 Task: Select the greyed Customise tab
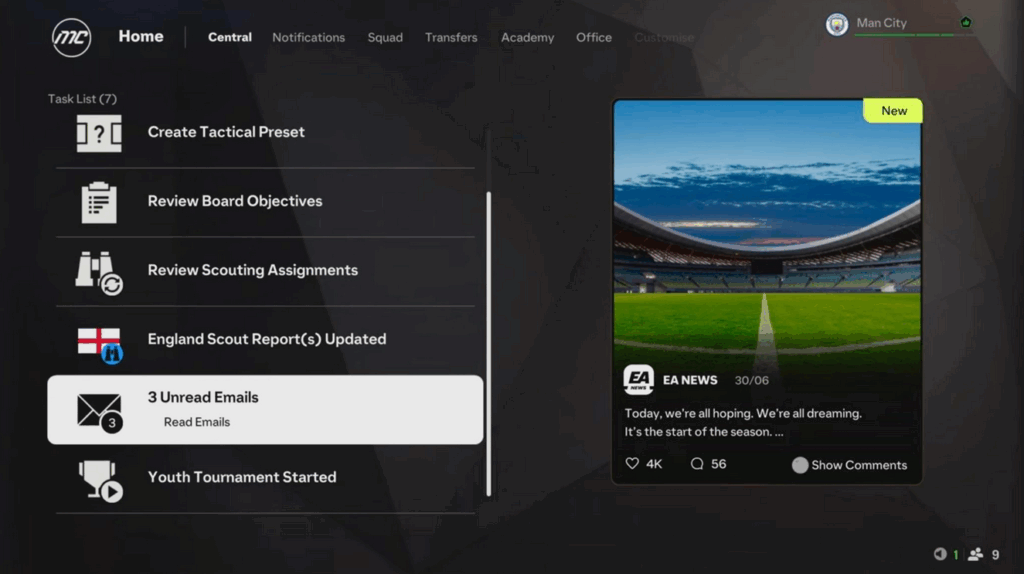664,37
